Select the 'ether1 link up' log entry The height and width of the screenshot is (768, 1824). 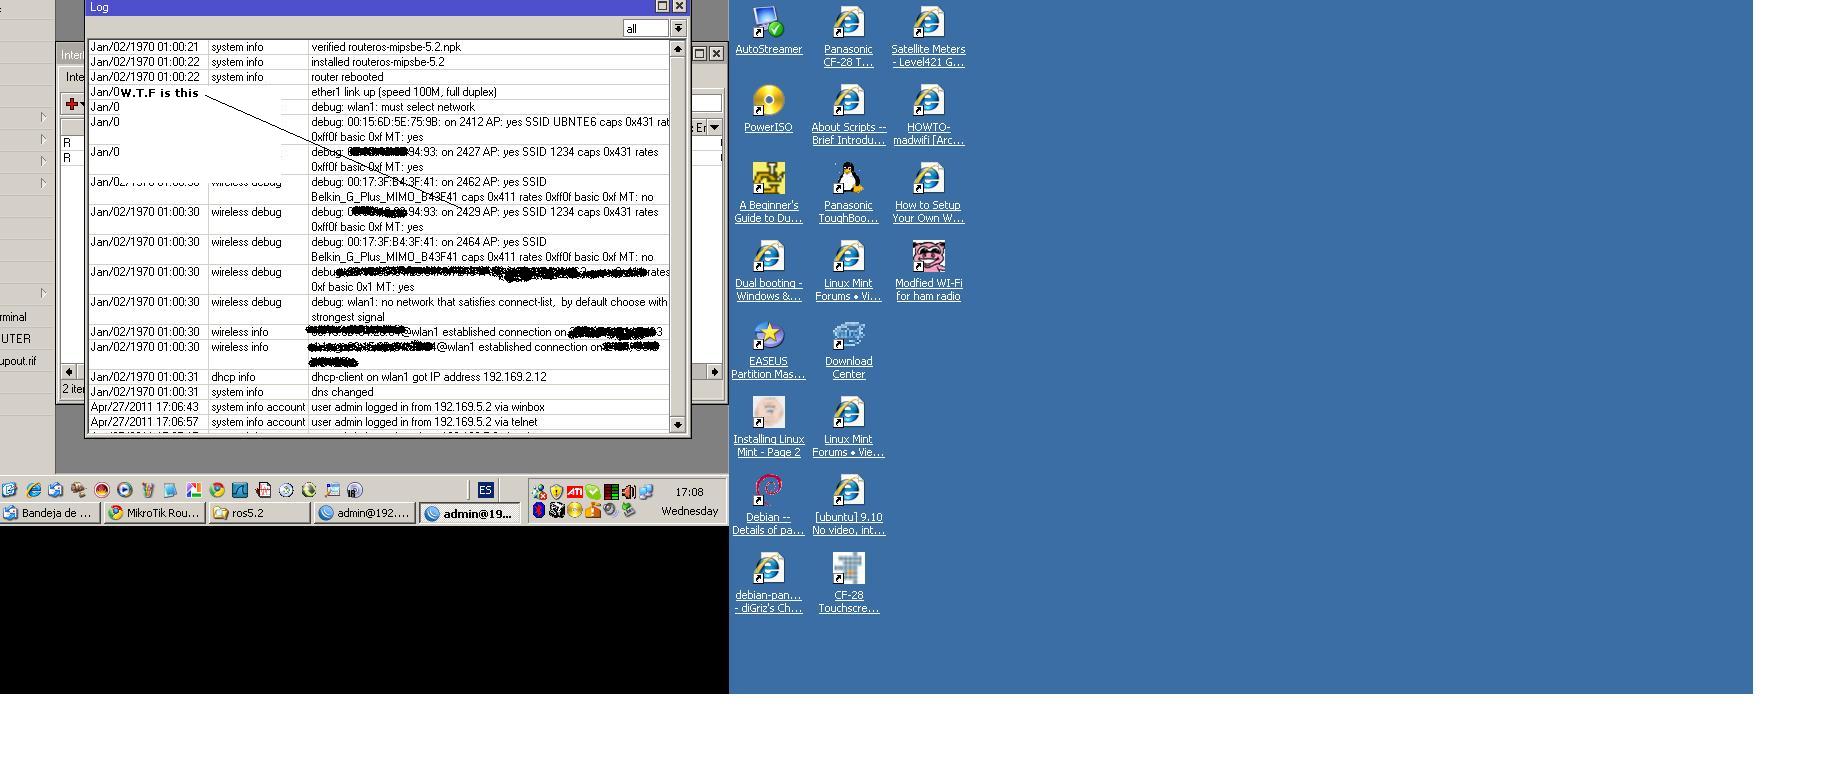point(379,92)
